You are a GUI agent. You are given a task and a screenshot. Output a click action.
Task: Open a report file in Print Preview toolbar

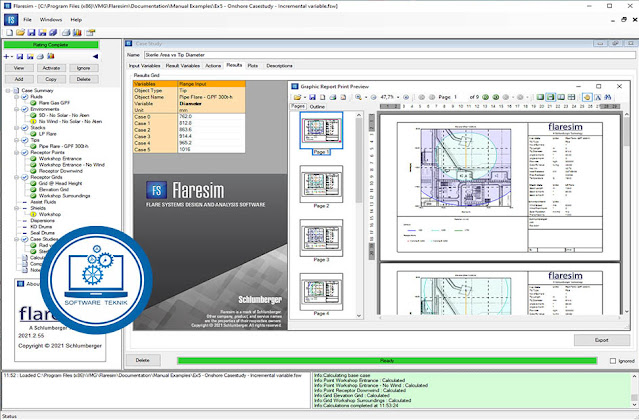297,97
